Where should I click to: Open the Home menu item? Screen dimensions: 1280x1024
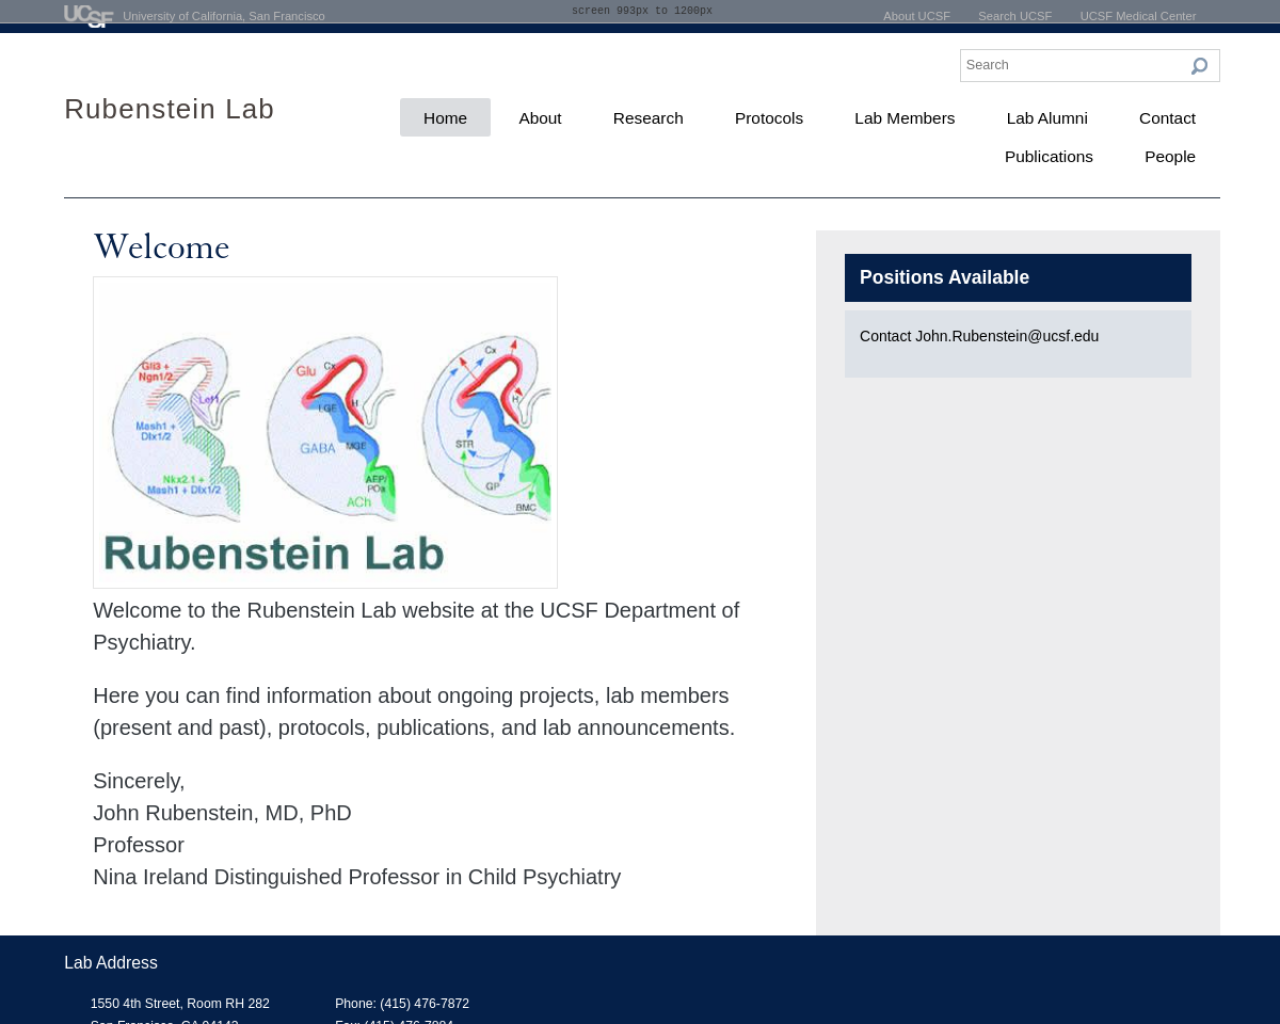[x=445, y=118]
